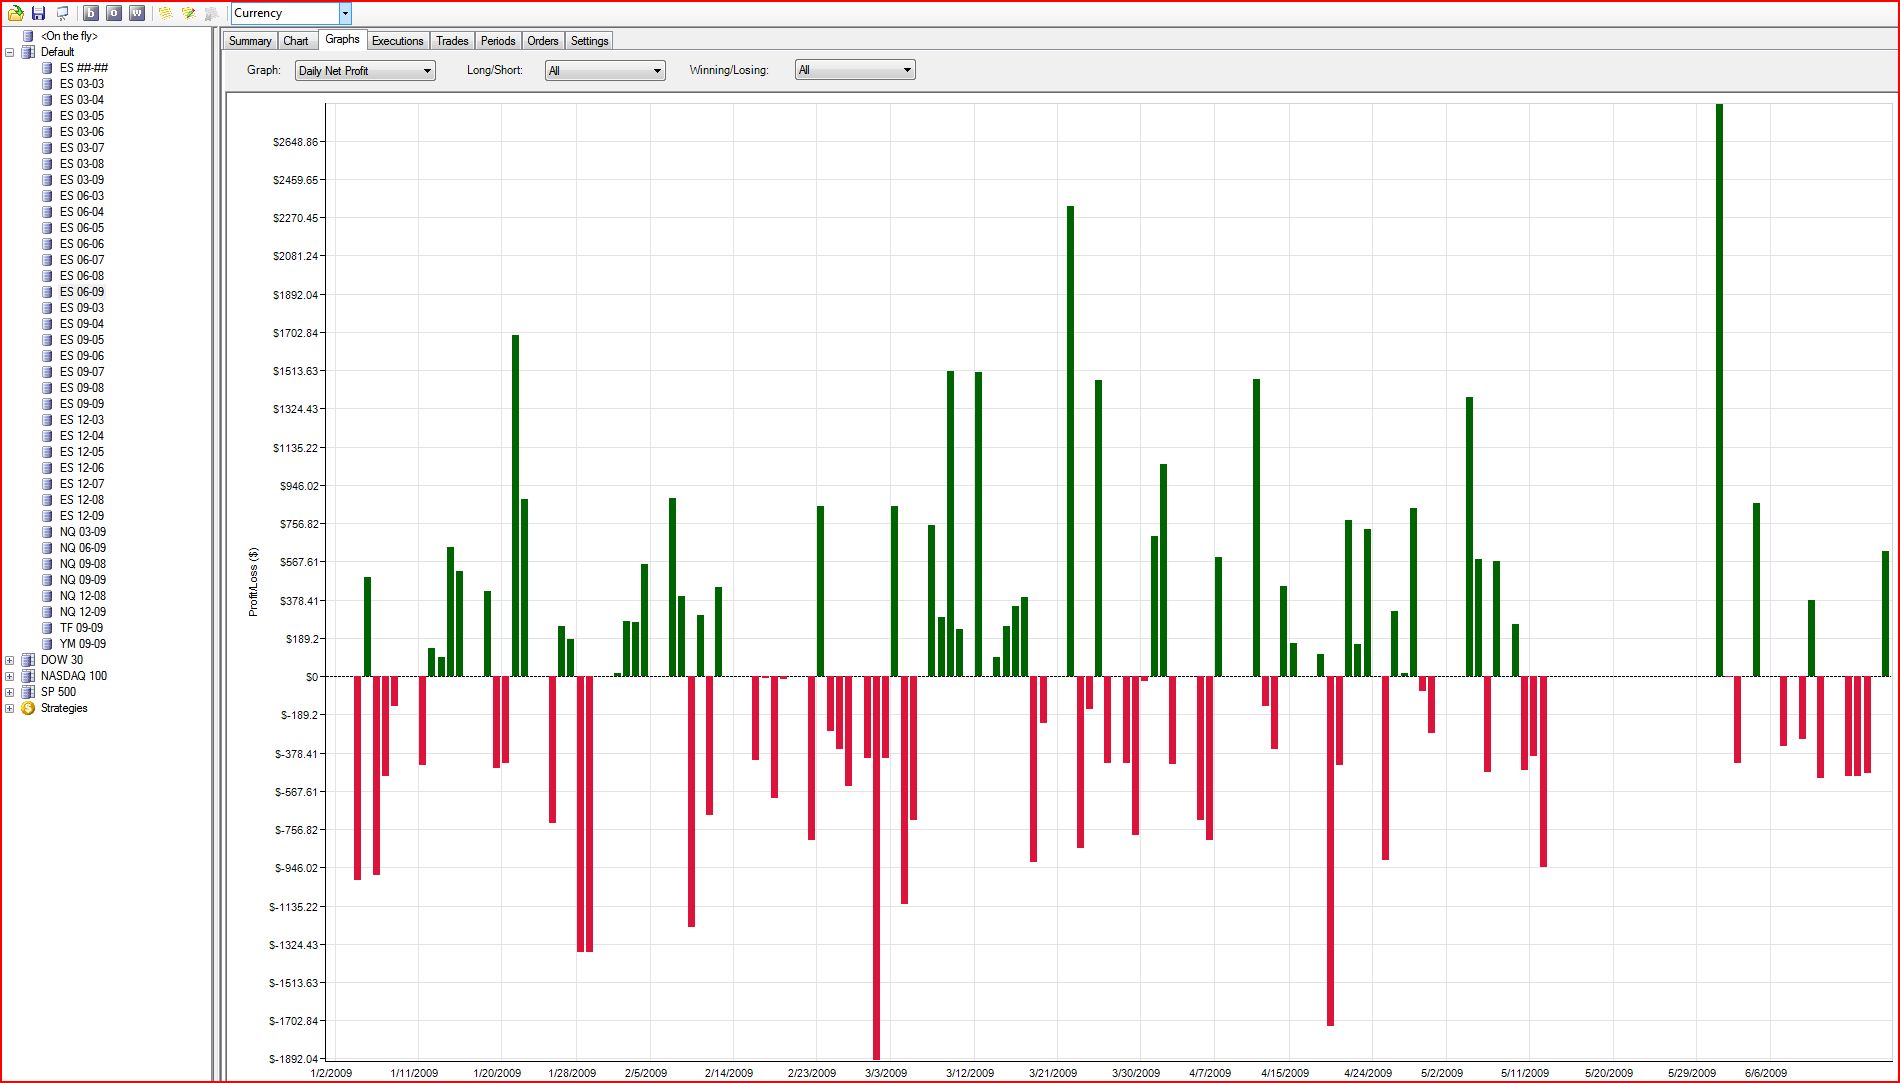The height and width of the screenshot is (1083, 1900).
Task: Click the yellow lines icon after 'w' button
Action: click(x=166, y=13)
